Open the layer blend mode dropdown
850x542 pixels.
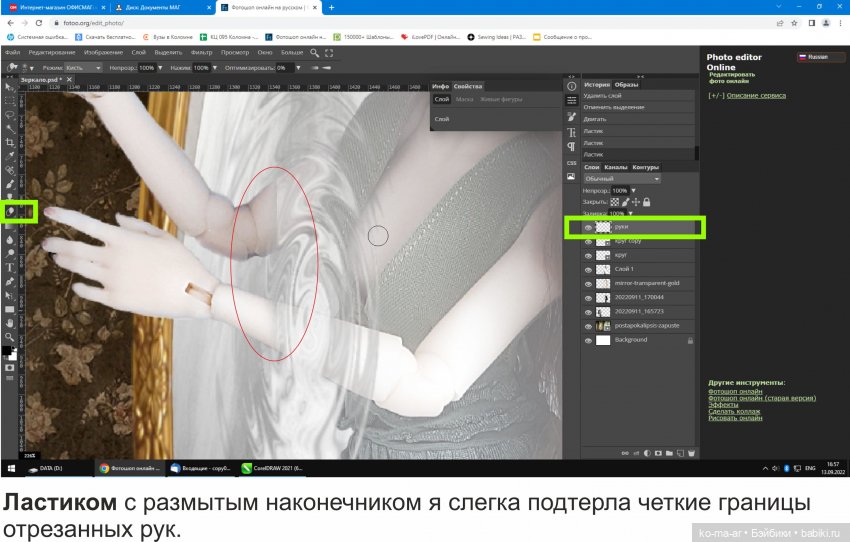[x=622, y=178]
